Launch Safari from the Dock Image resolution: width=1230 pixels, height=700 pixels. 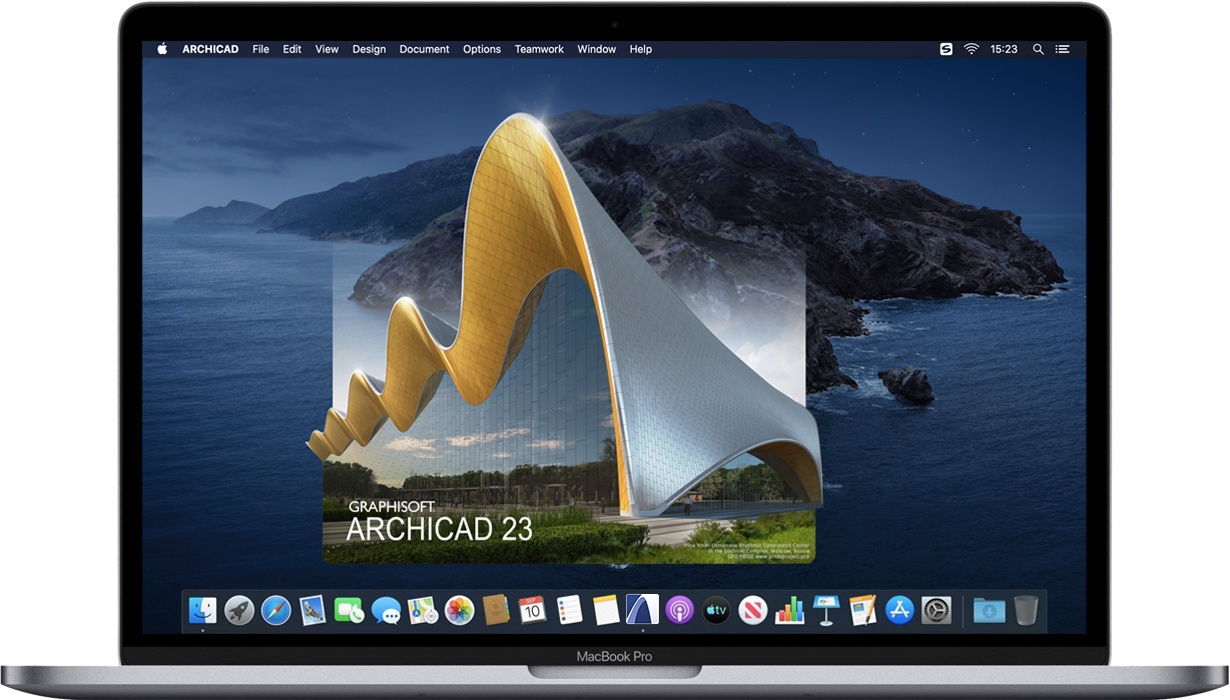(276, 610)
